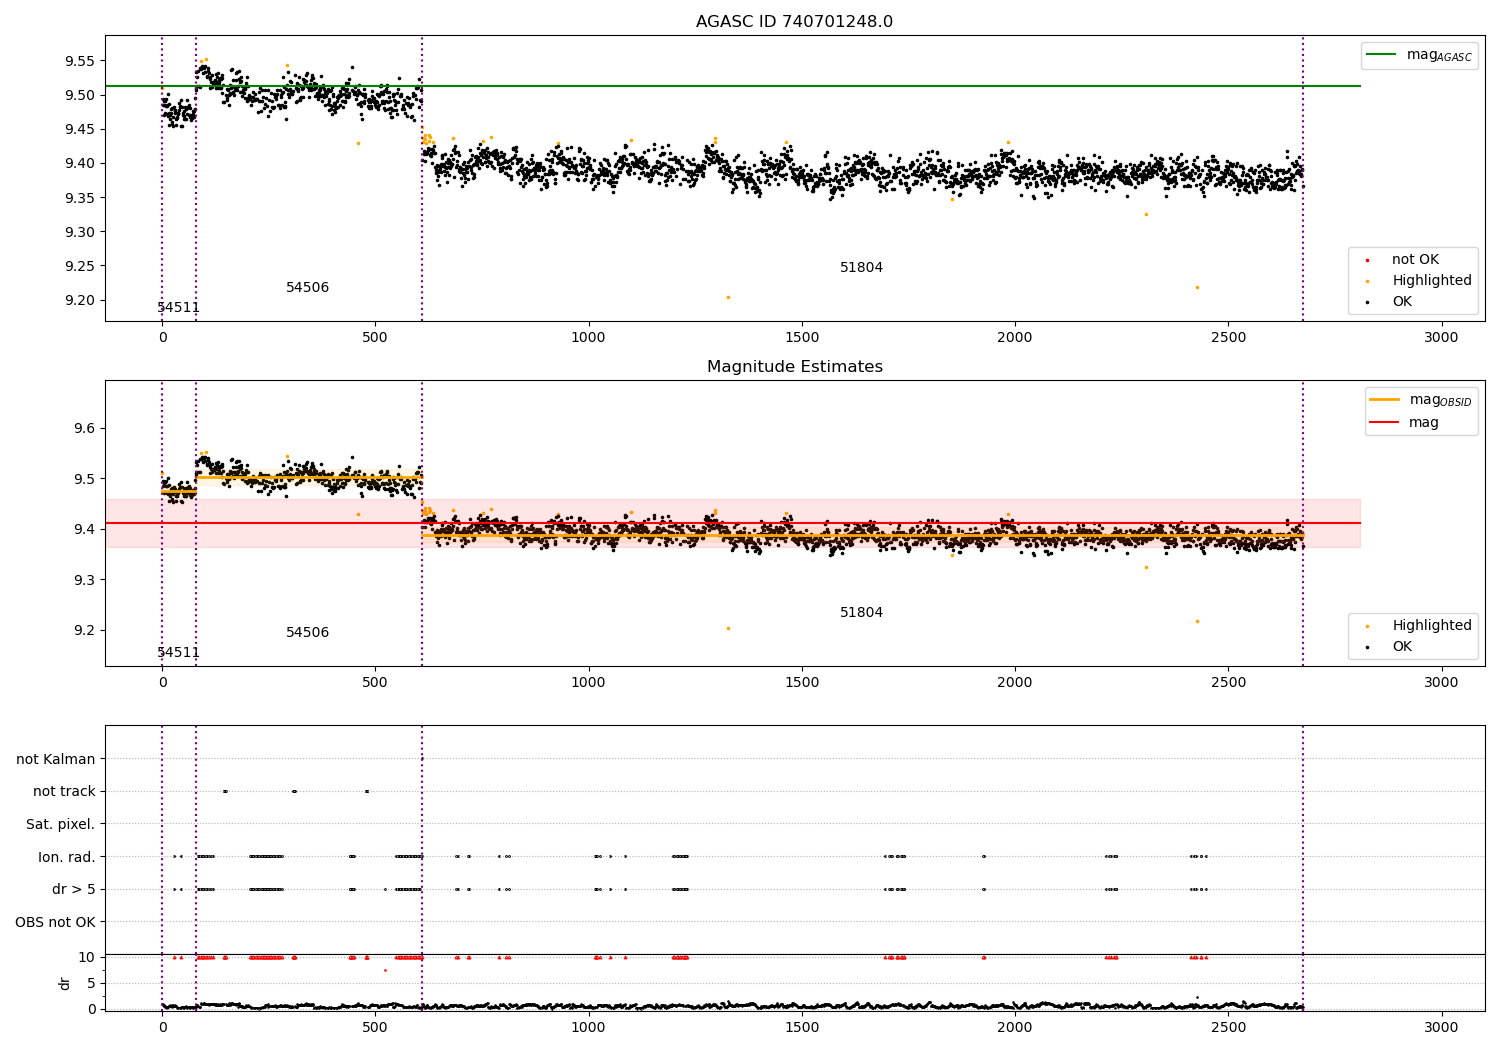Click the 3000 x-tick of the top plot

1441,337
